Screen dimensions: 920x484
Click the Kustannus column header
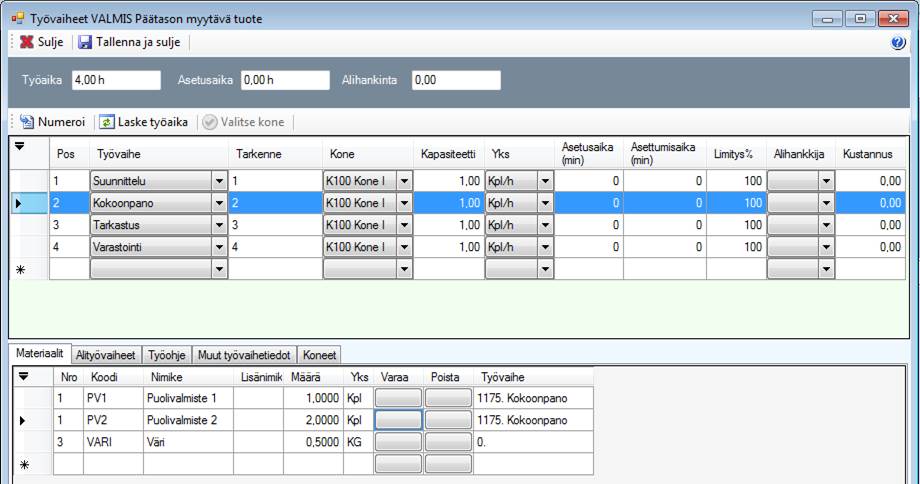click(868, 154)
